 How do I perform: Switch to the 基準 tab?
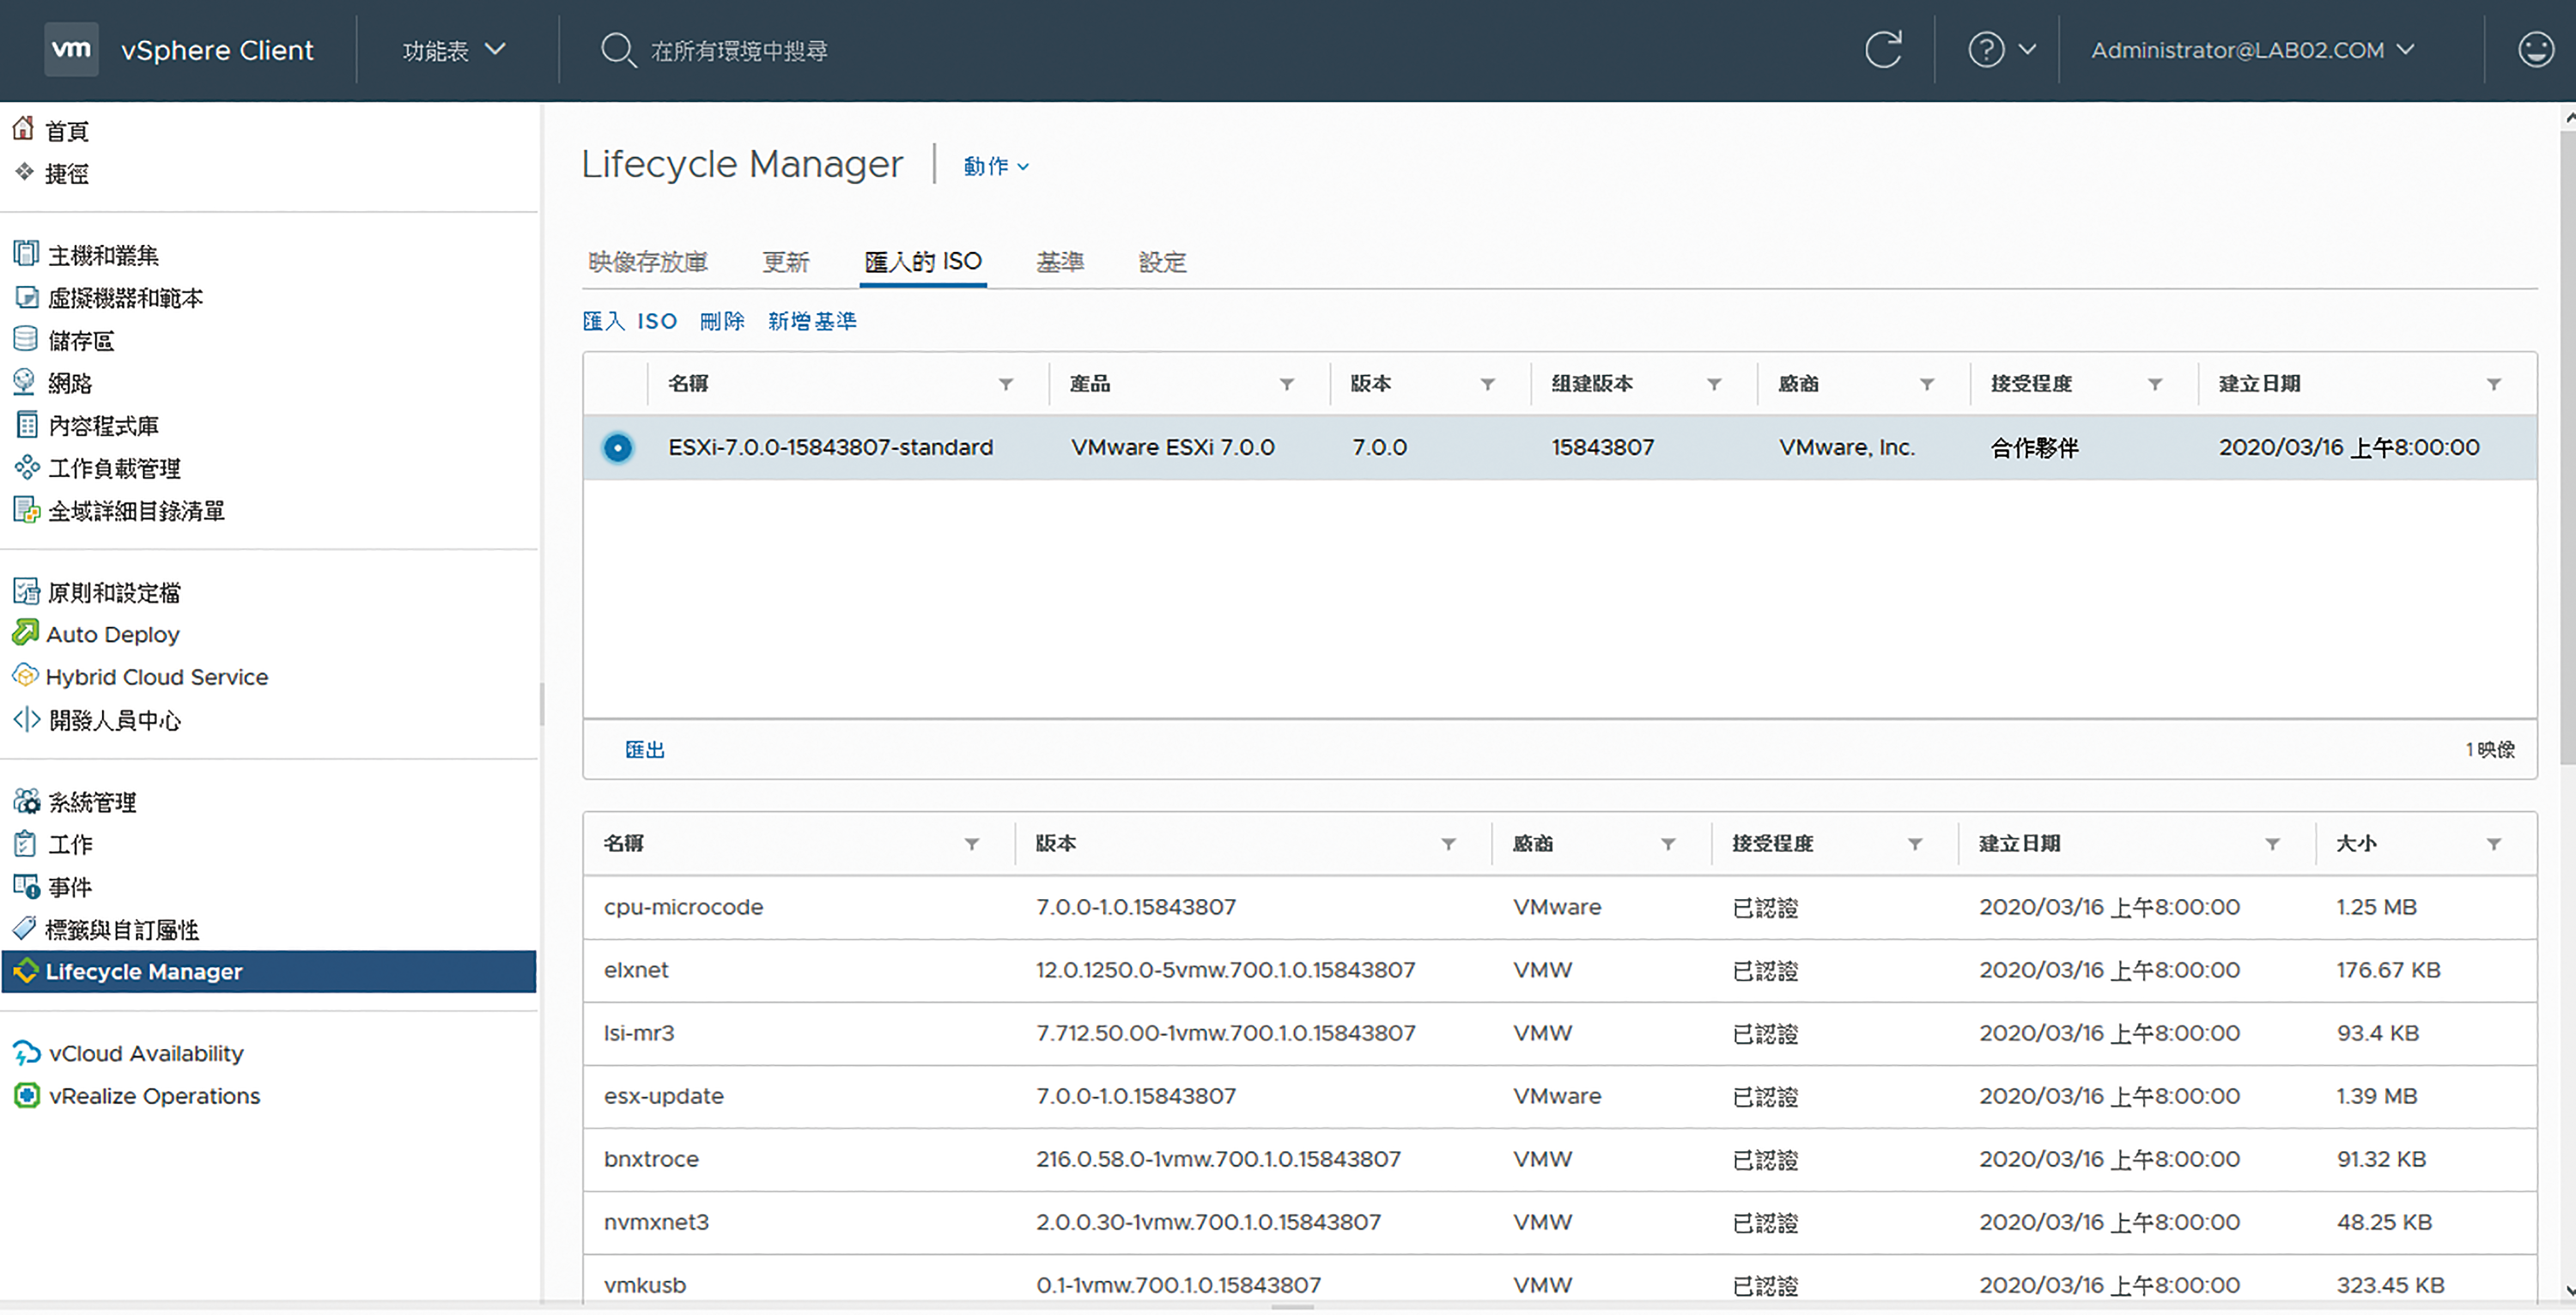tap(1059, 262)
